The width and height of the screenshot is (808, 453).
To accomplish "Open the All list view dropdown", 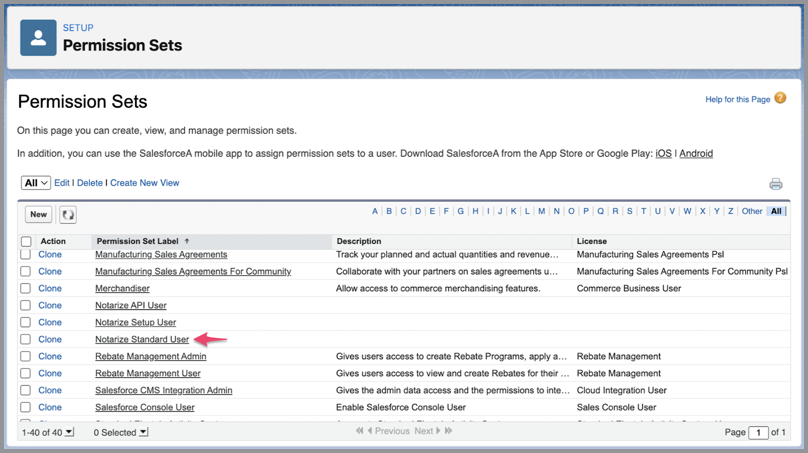I will tap(36, 183).
